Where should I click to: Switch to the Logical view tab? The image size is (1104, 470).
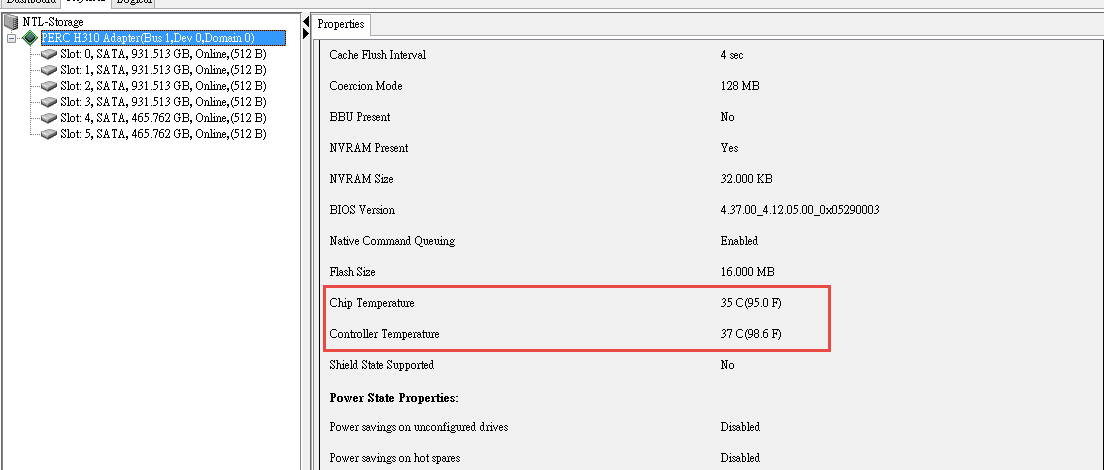[x=134, y=2]
